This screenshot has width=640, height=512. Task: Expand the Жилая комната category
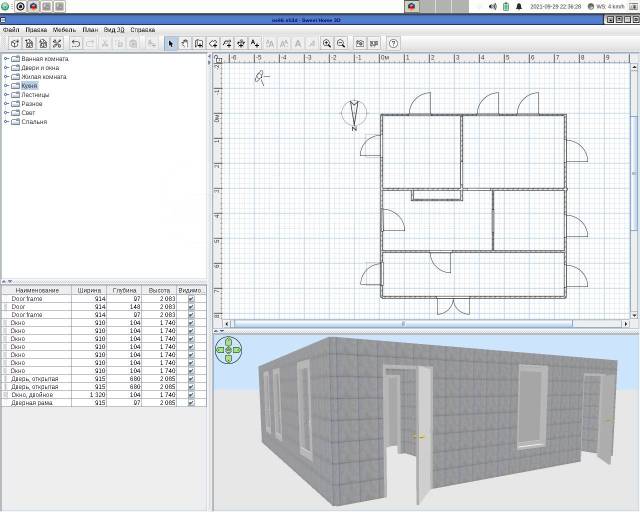tap(6, 77)
